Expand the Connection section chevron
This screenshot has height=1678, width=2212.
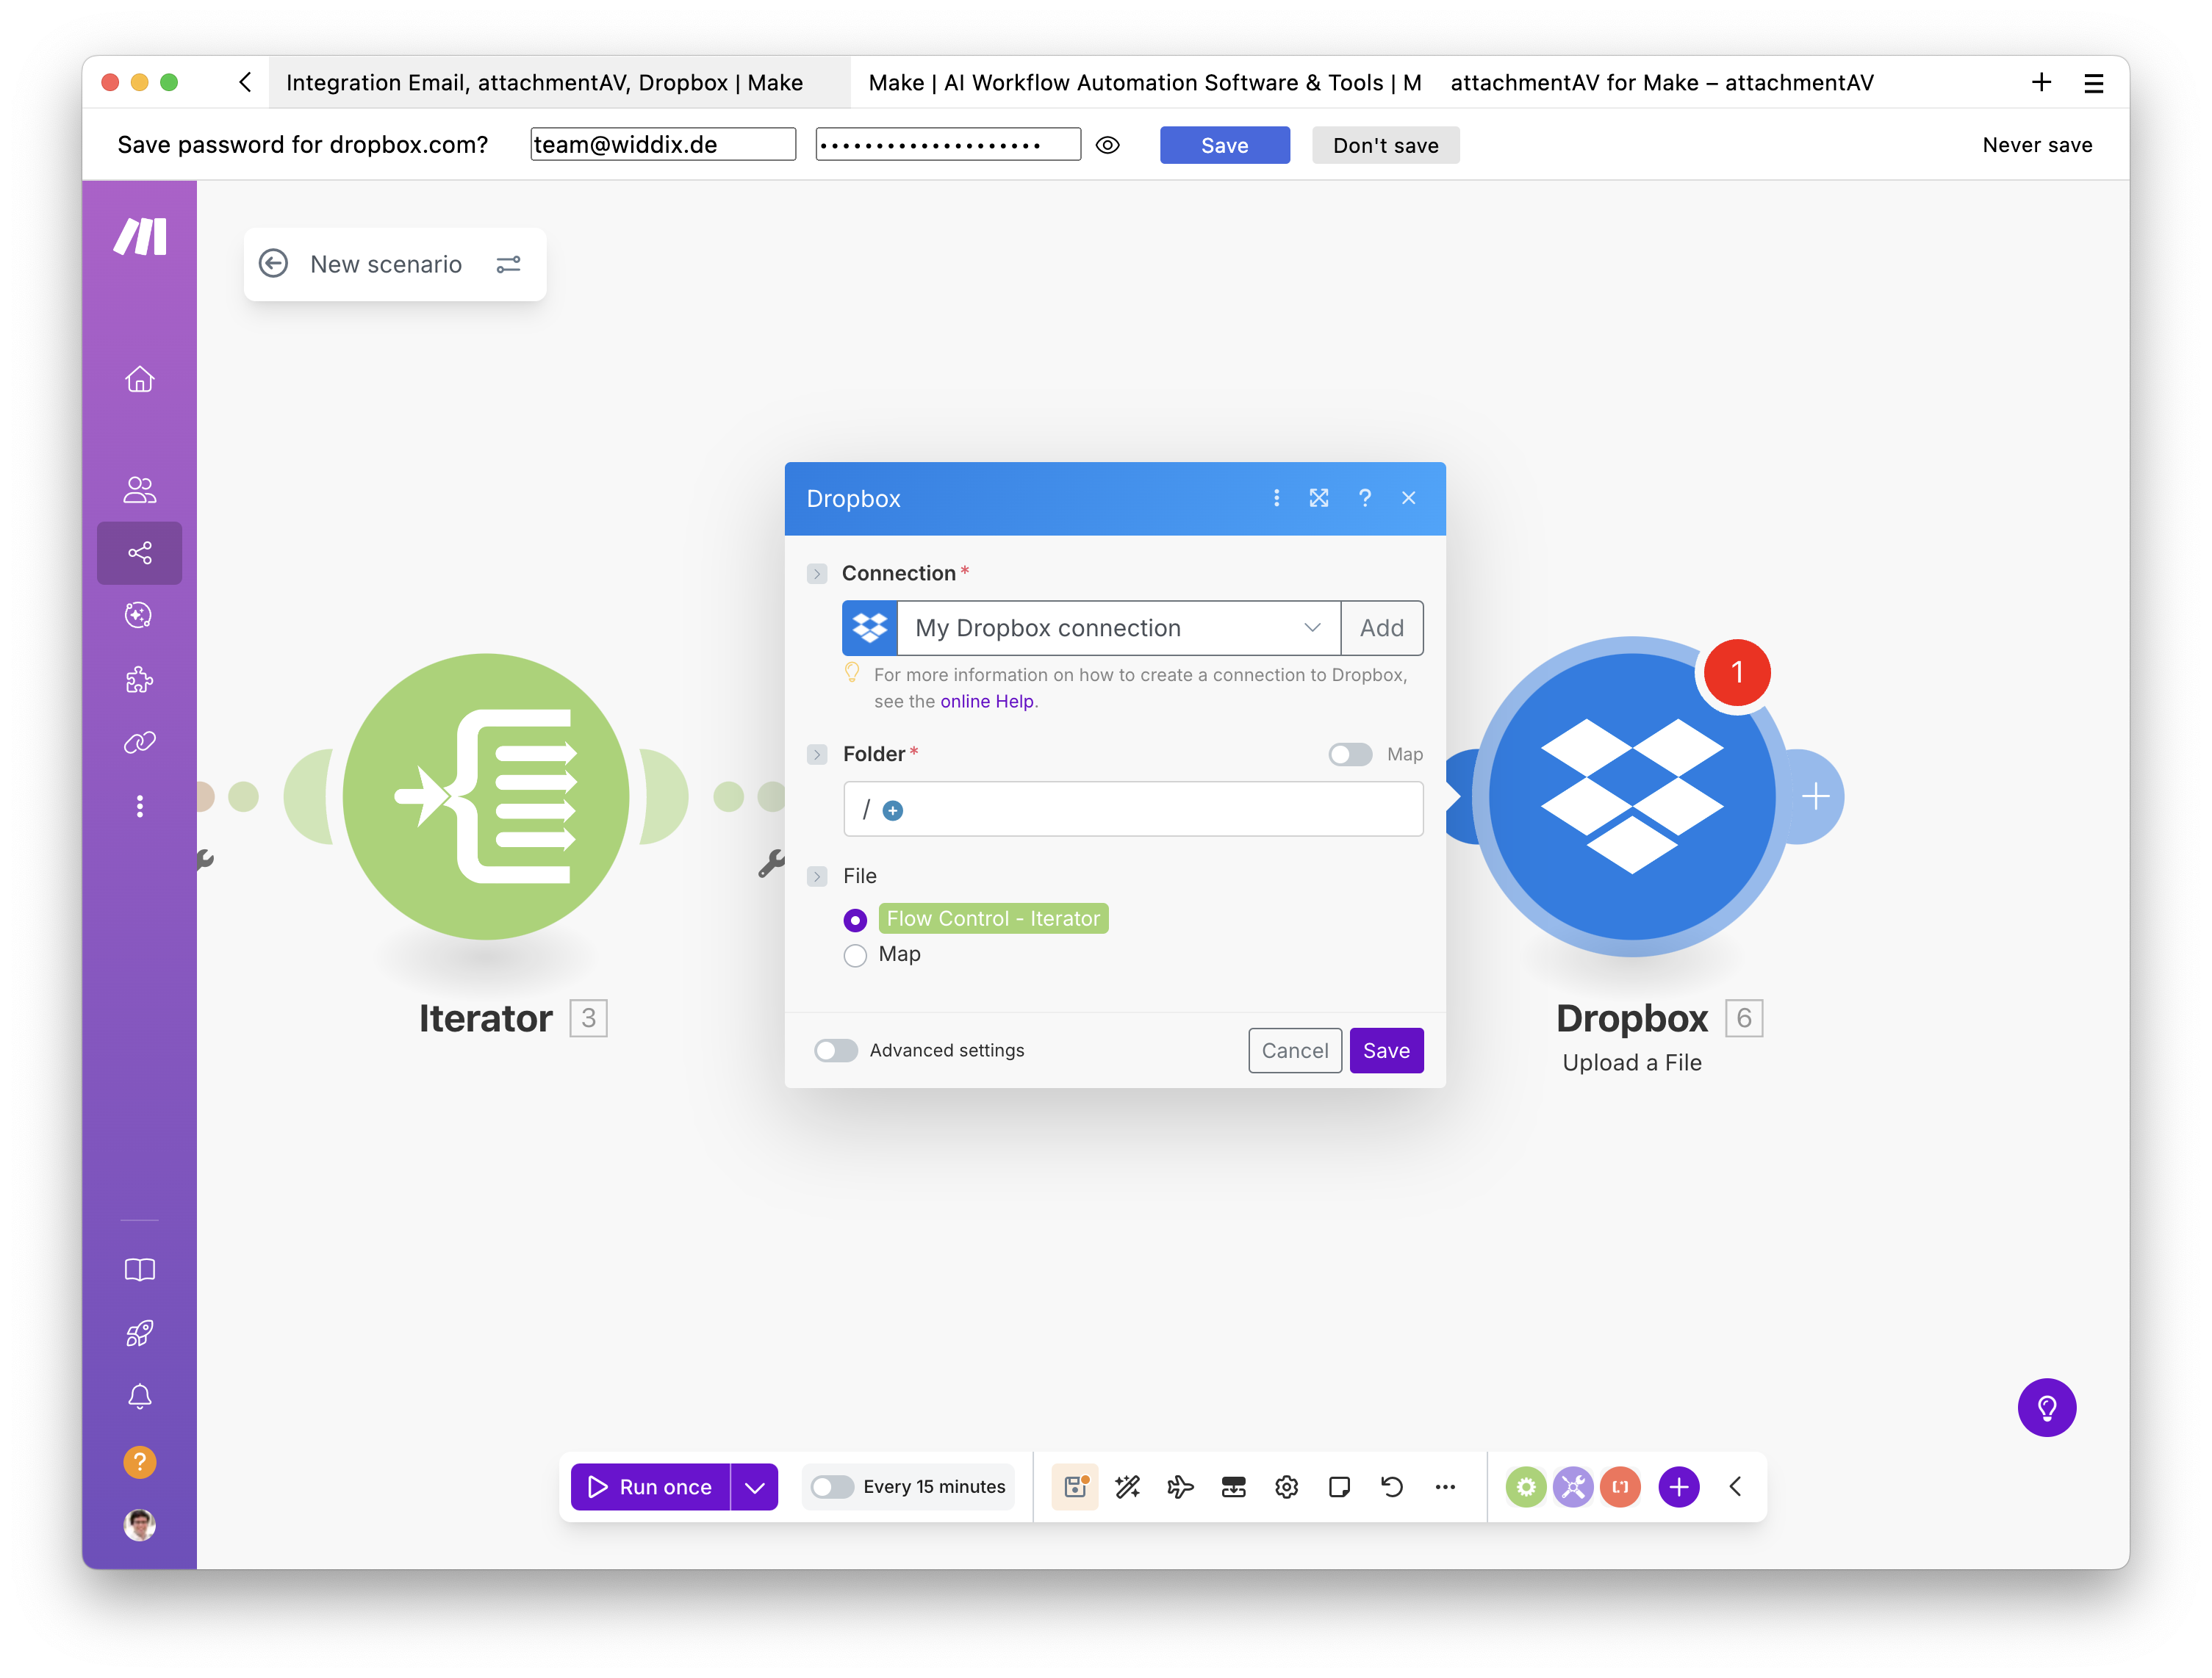[x=817, y=573]
